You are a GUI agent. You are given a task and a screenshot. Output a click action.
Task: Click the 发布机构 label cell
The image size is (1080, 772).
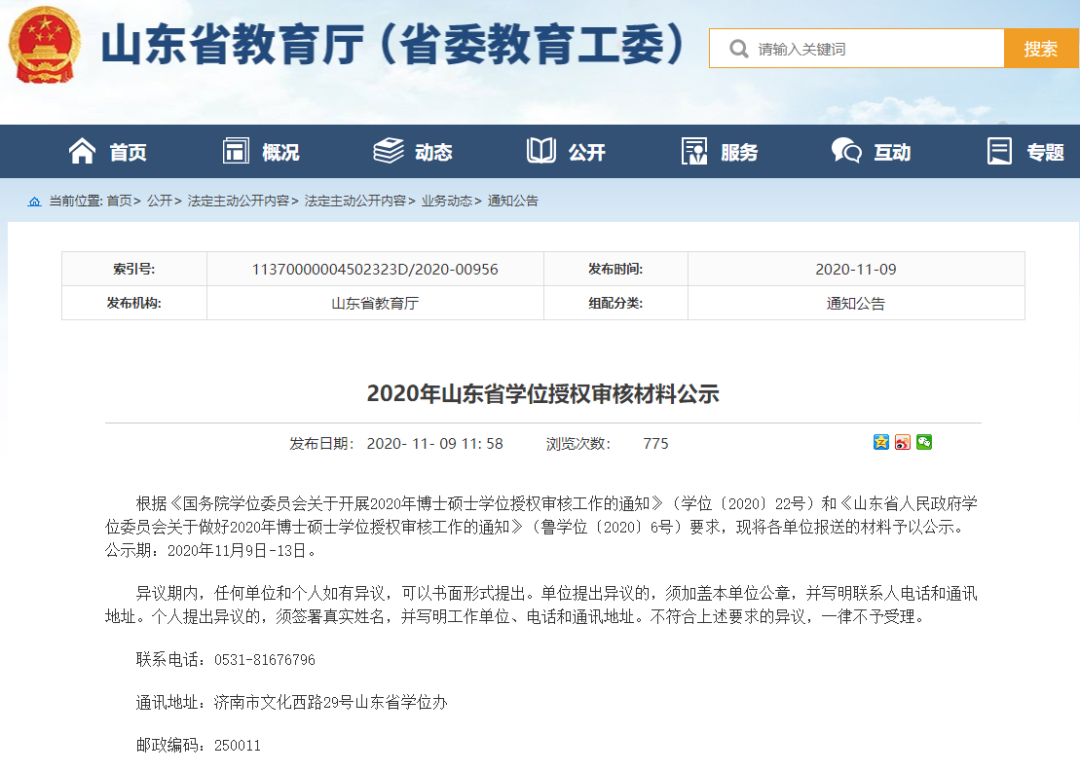coord(134,303)
